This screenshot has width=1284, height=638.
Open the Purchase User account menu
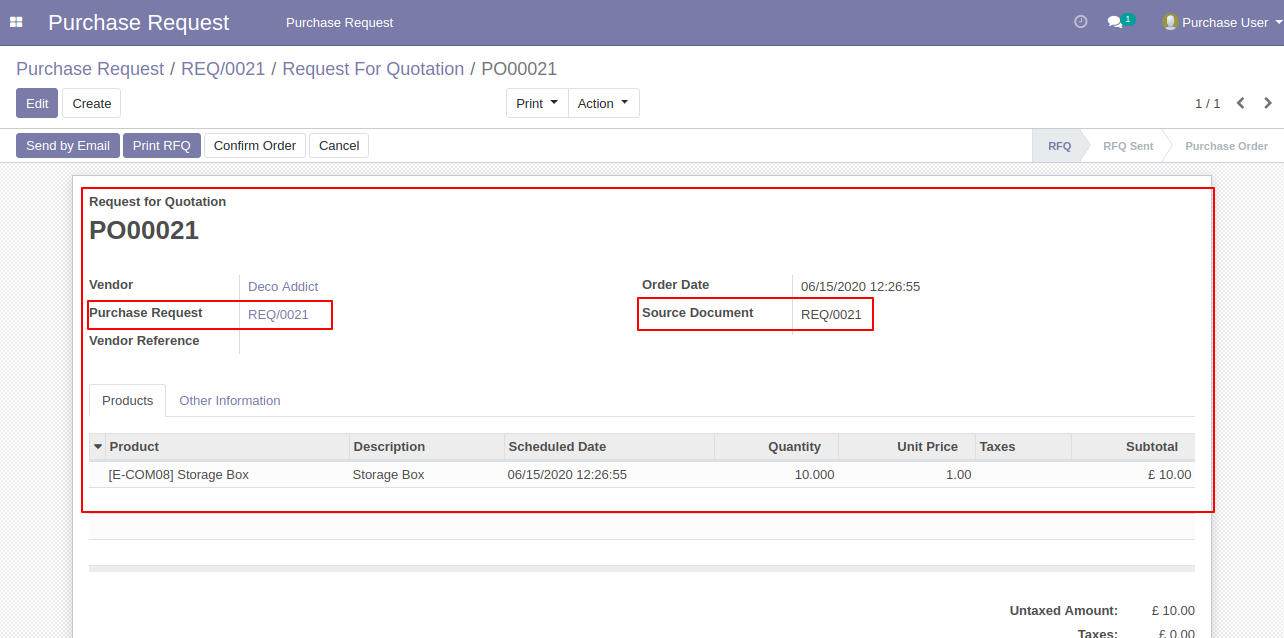point(1225,22)
